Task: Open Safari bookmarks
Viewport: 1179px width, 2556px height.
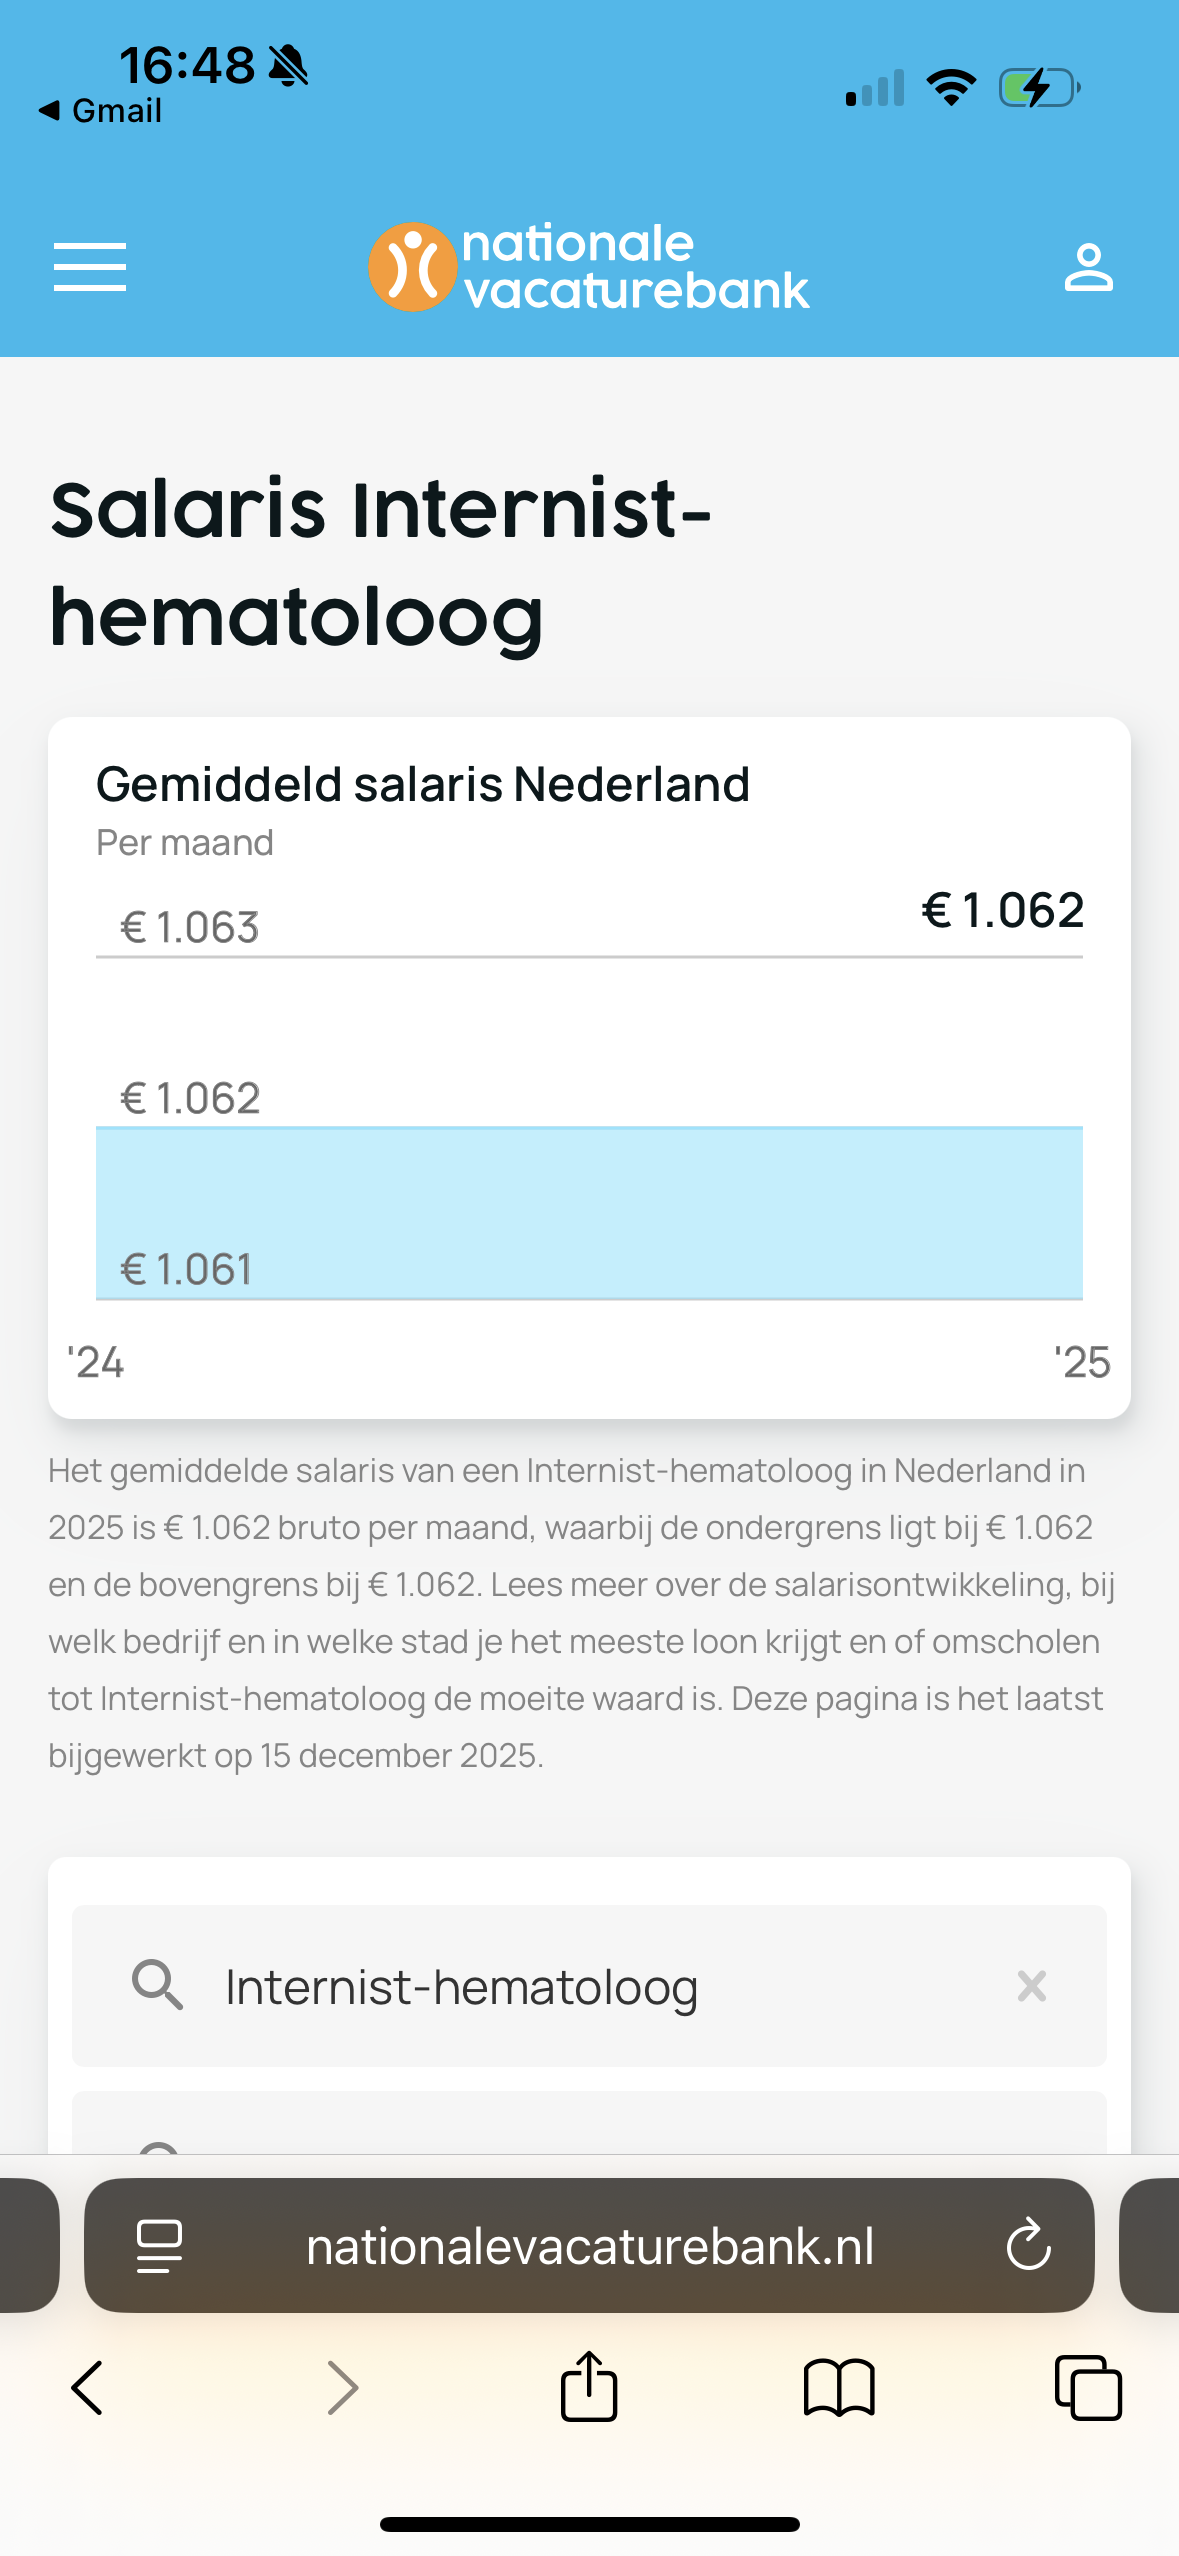Action: click(839, 2388)
